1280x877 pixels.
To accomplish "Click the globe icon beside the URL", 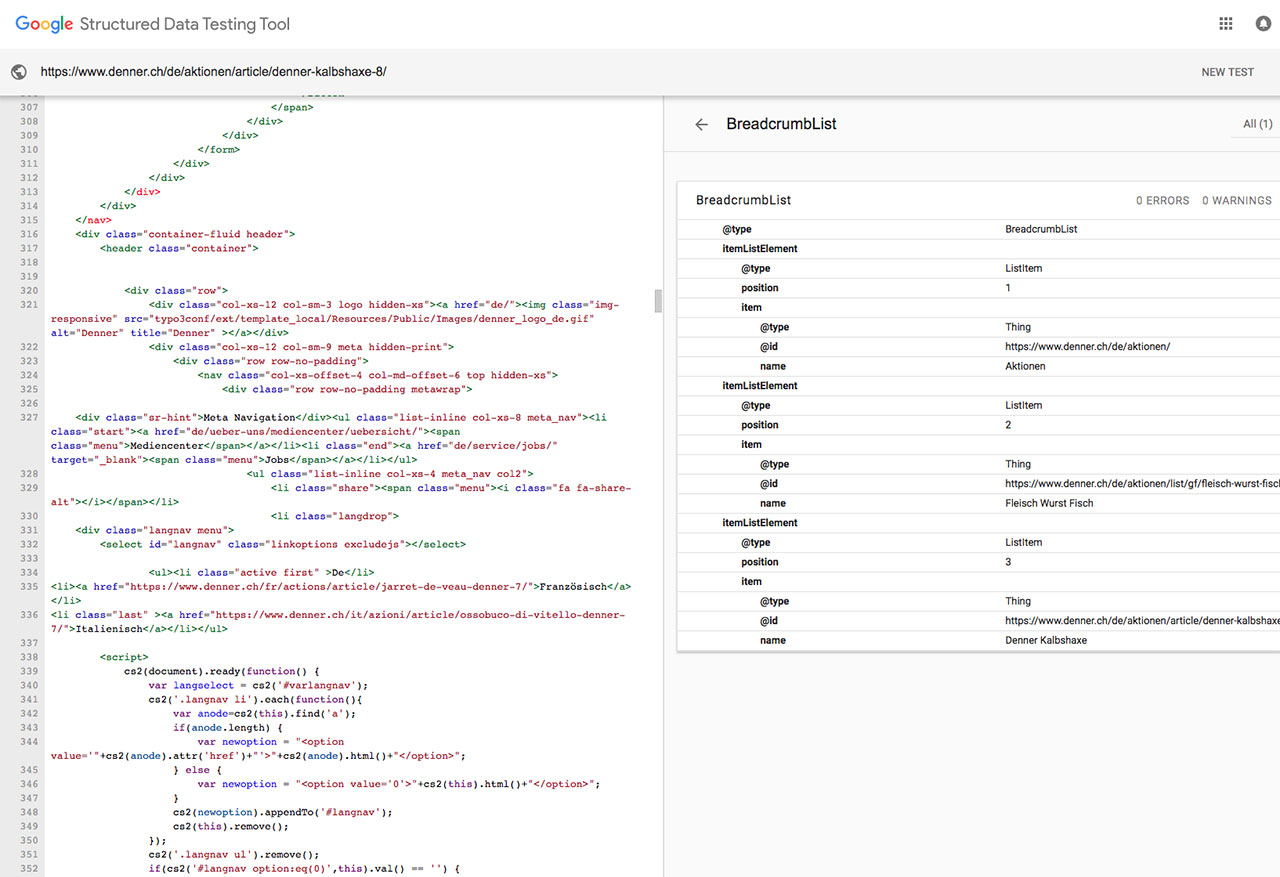I will (18, 72).
